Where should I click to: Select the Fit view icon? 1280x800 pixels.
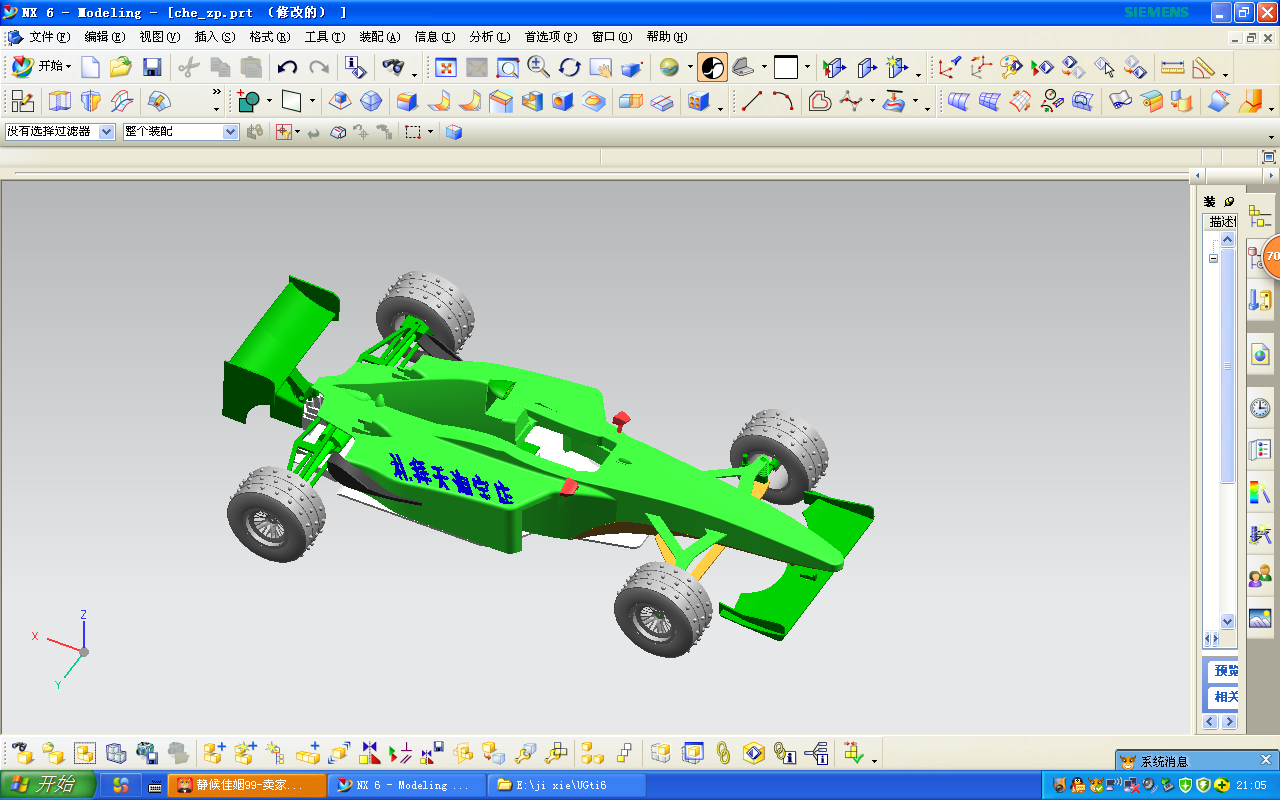[446, 68]
